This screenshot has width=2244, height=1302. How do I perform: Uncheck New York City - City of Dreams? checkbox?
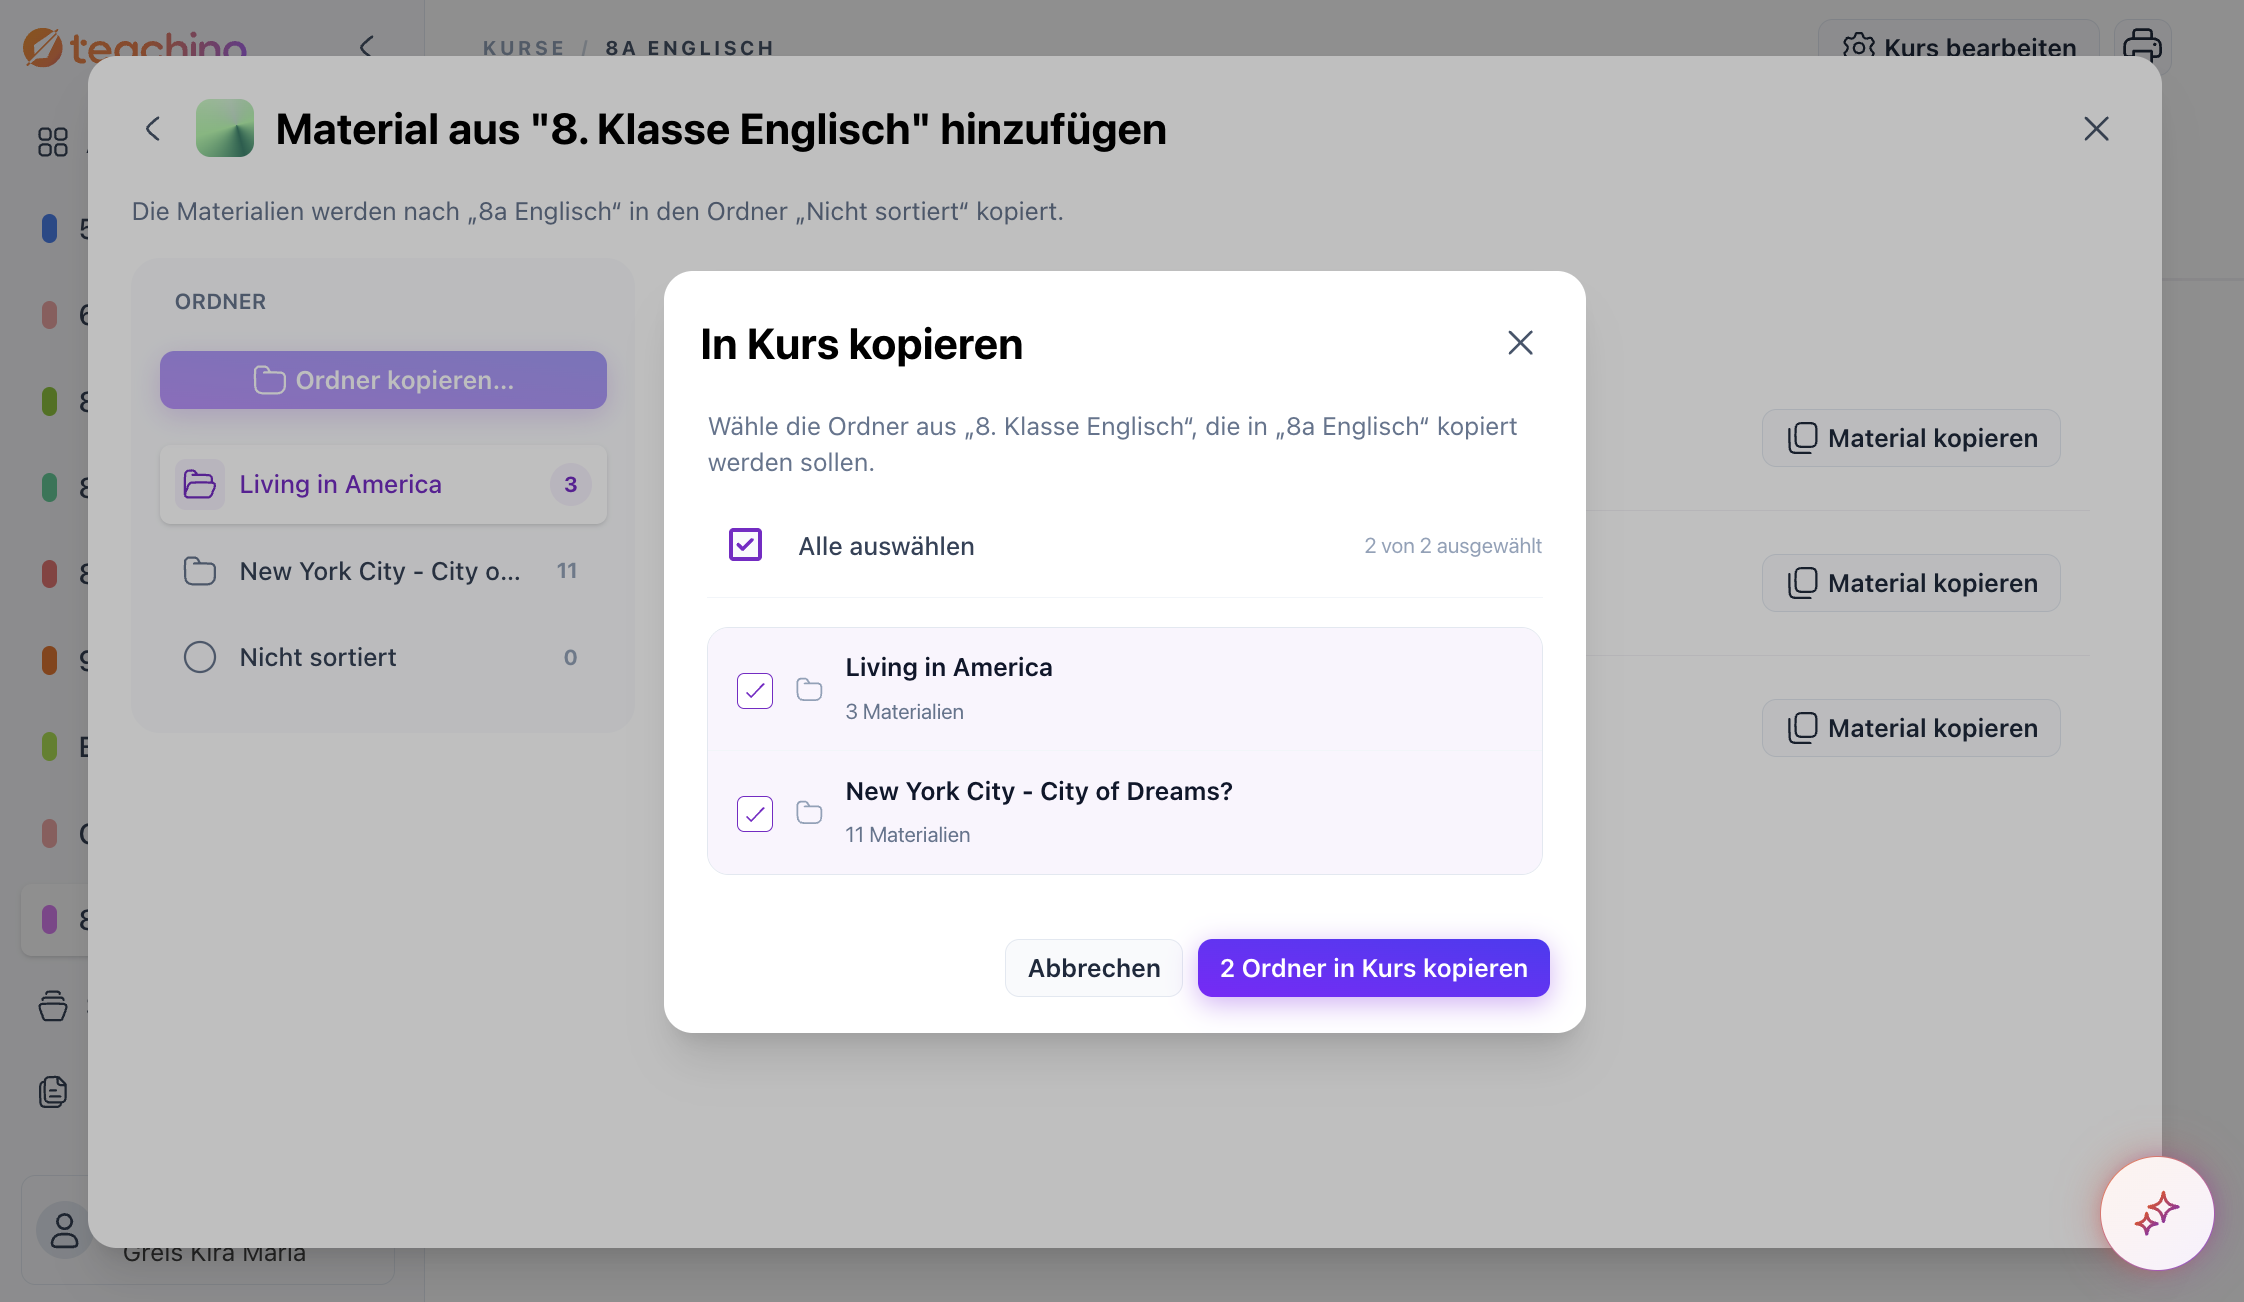point(755,813)
